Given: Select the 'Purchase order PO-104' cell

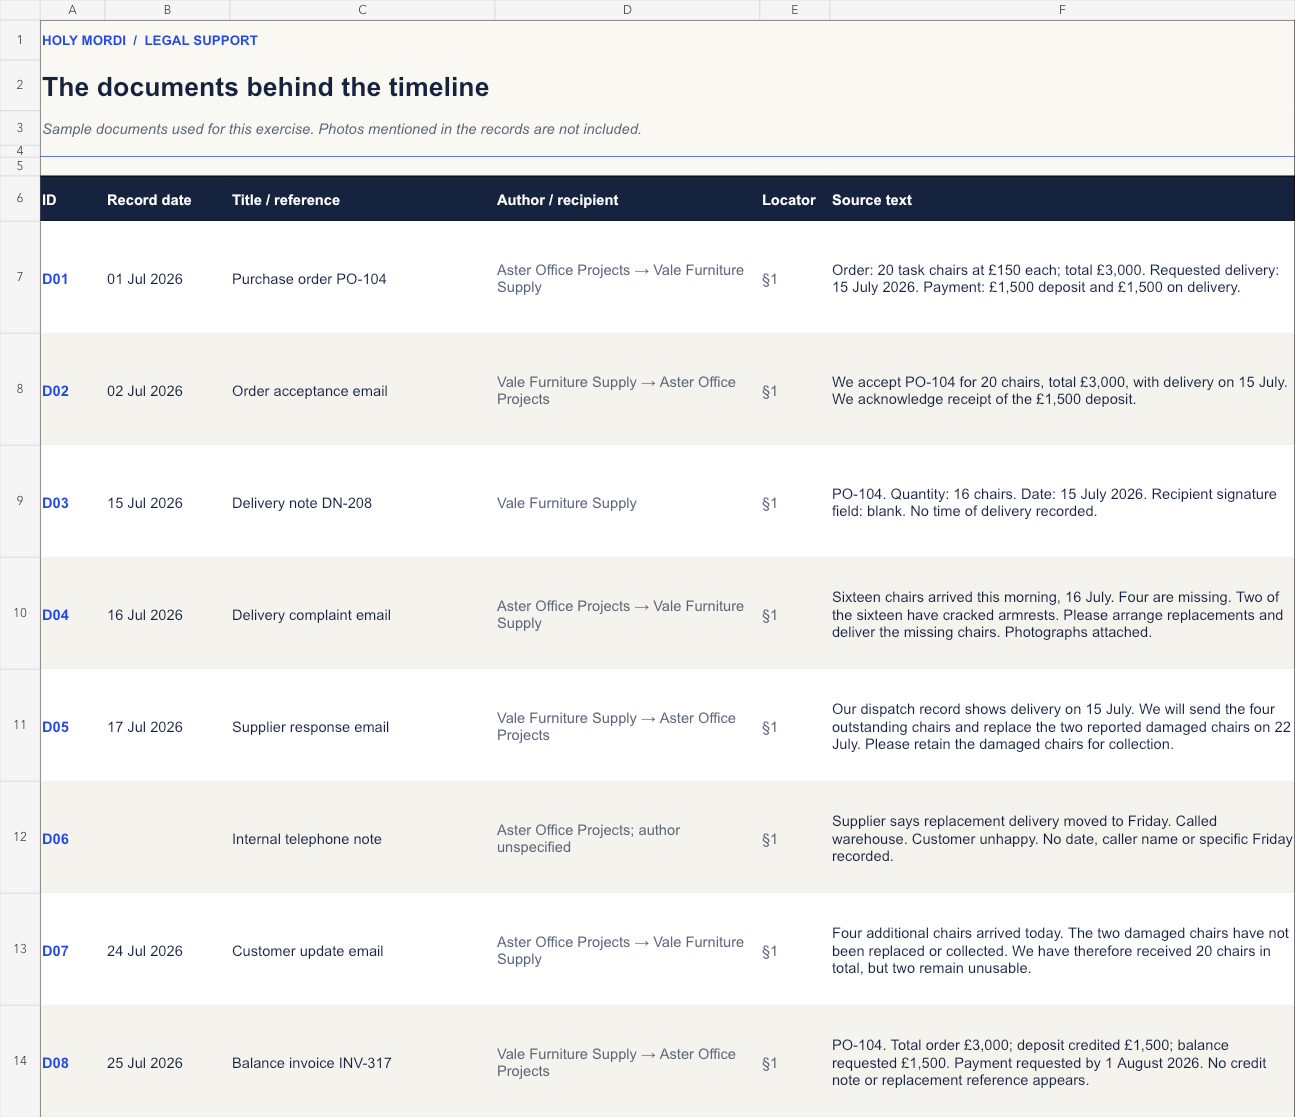Looking at the screenshot, I should point(362,277).
